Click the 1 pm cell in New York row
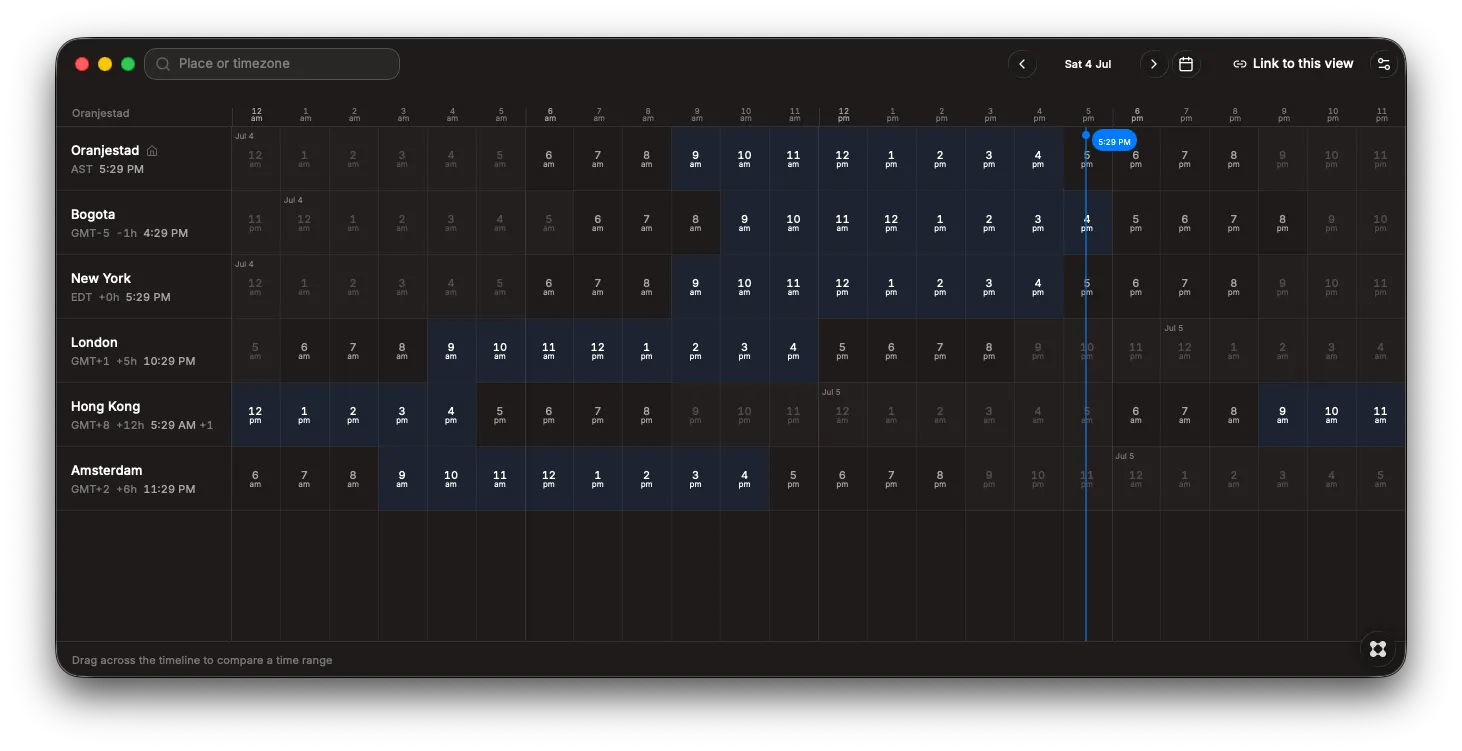 coord(891,287)
